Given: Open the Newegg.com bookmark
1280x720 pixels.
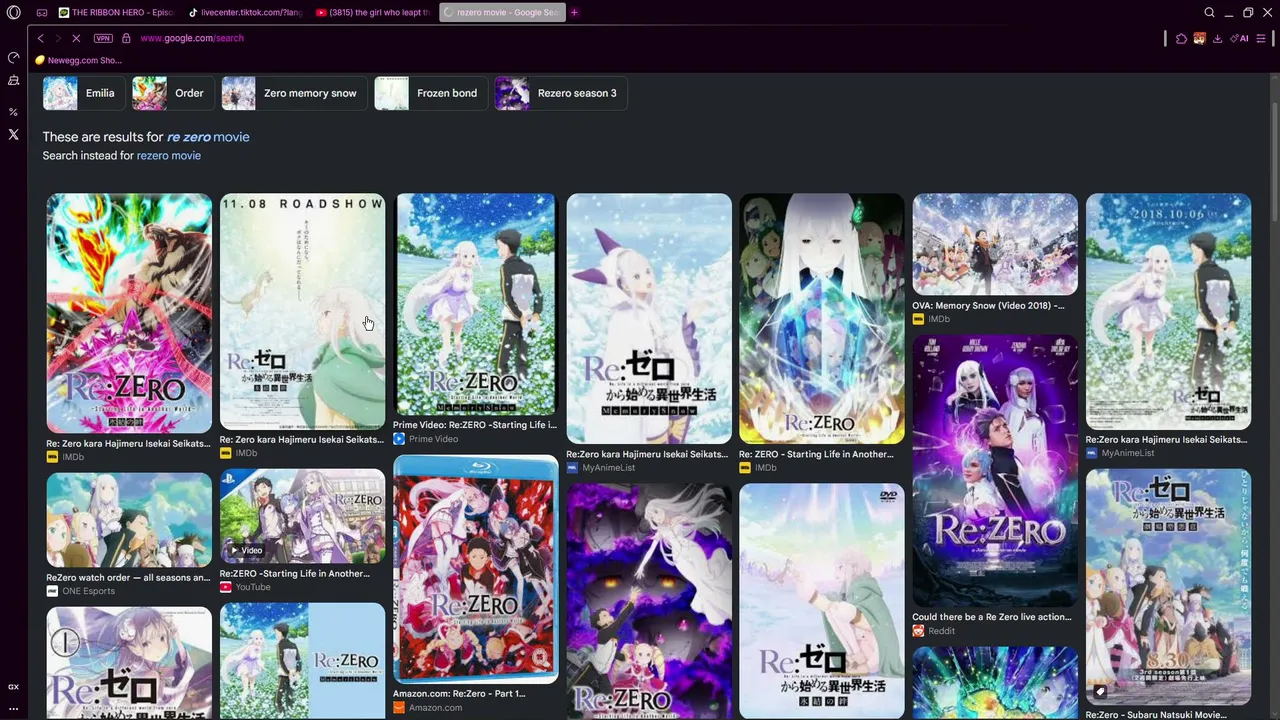Looking at the screenshot, I should click(x=78, y=60).
